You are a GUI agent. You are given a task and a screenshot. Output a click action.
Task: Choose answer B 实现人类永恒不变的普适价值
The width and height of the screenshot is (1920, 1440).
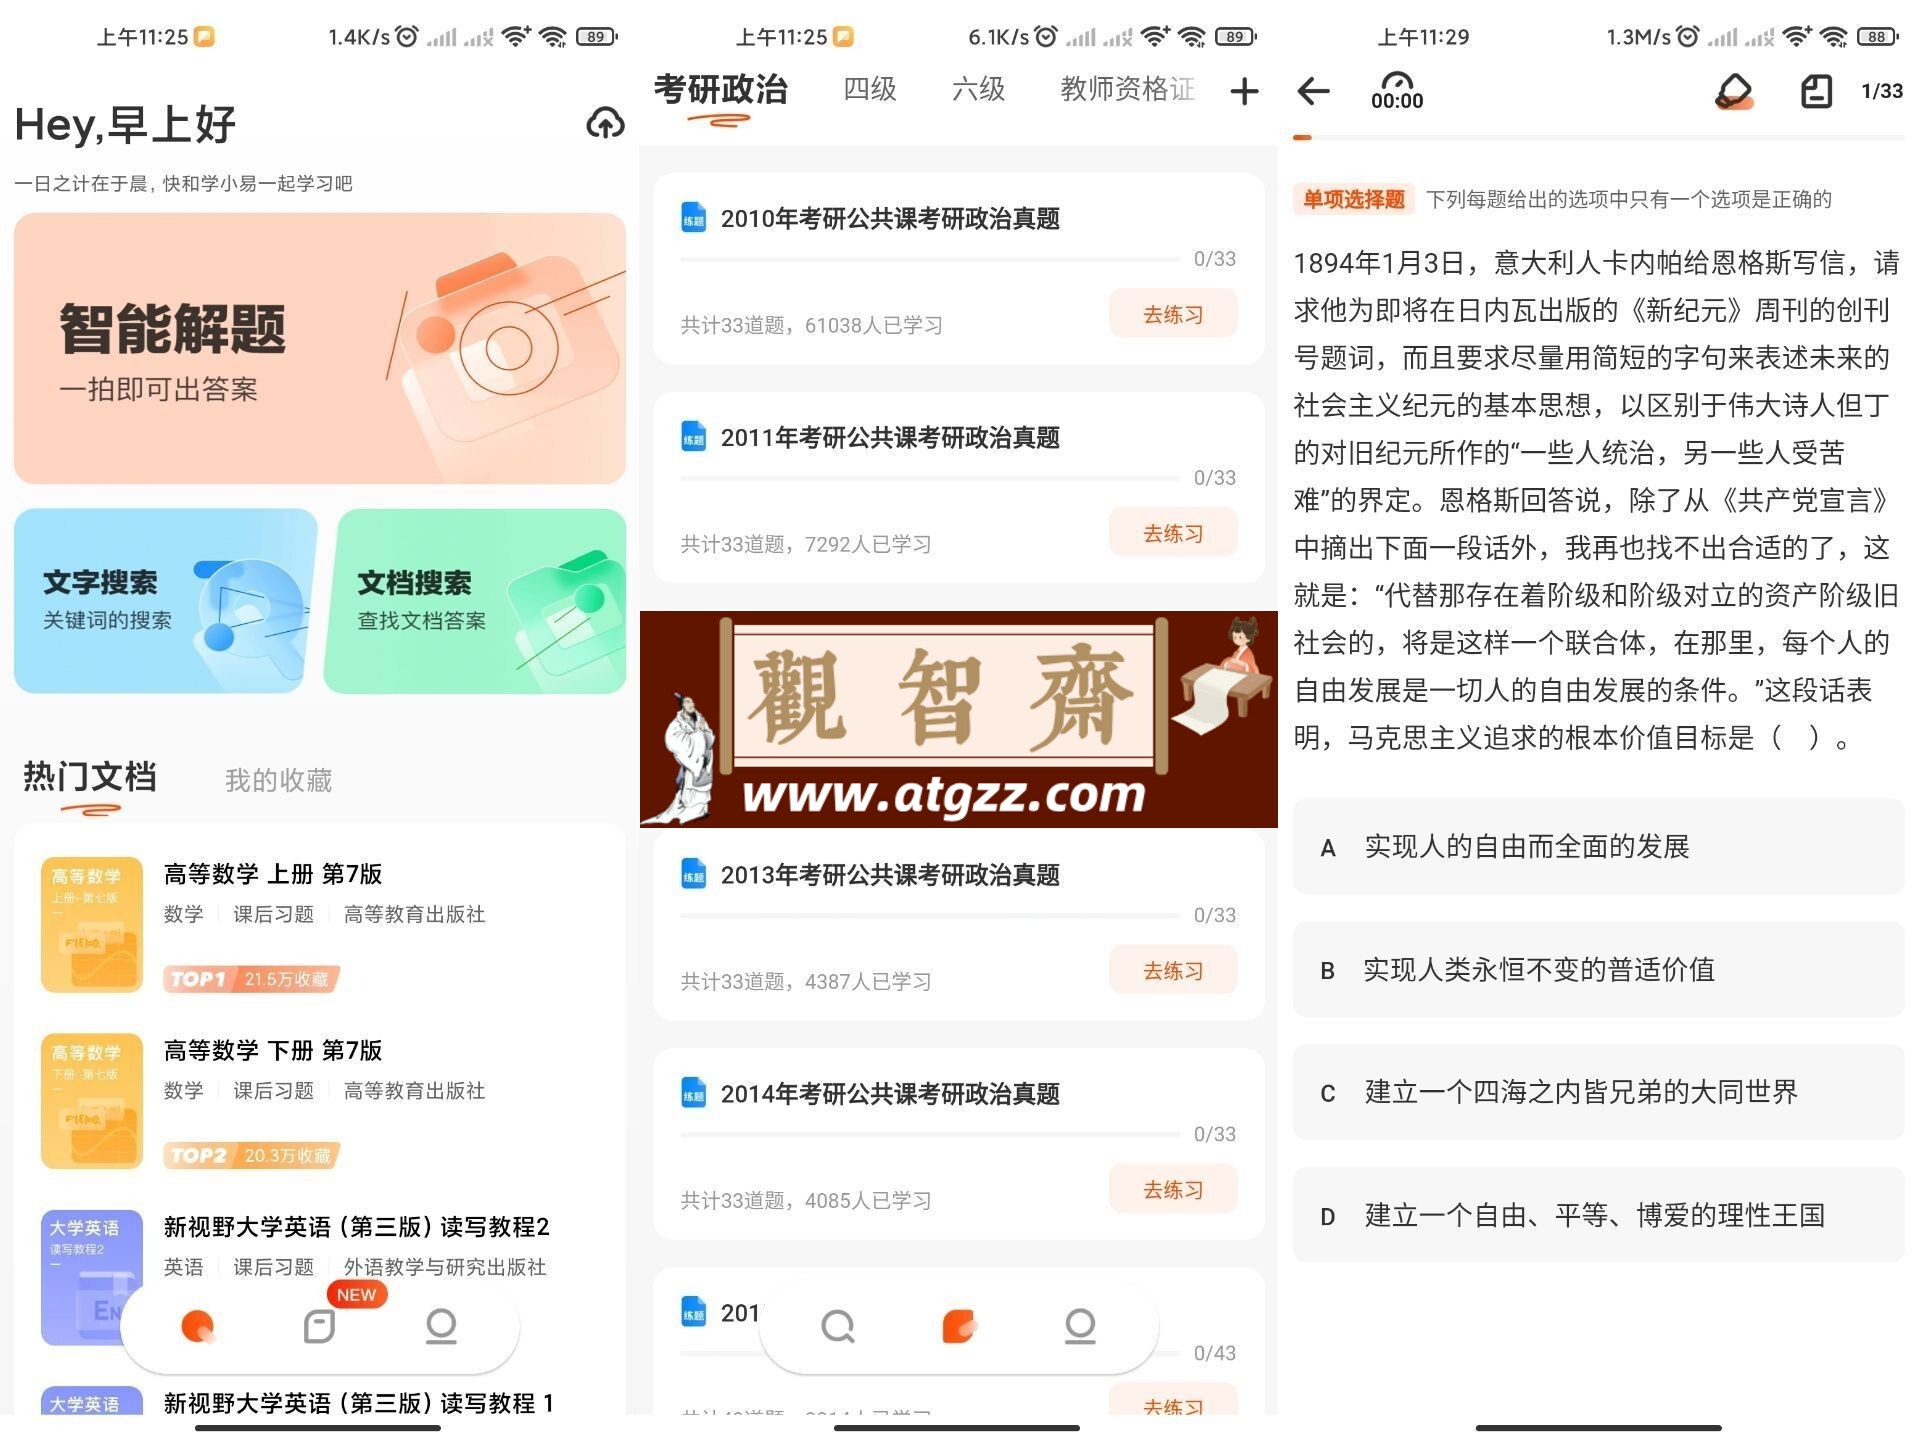tap(1598, 970)
